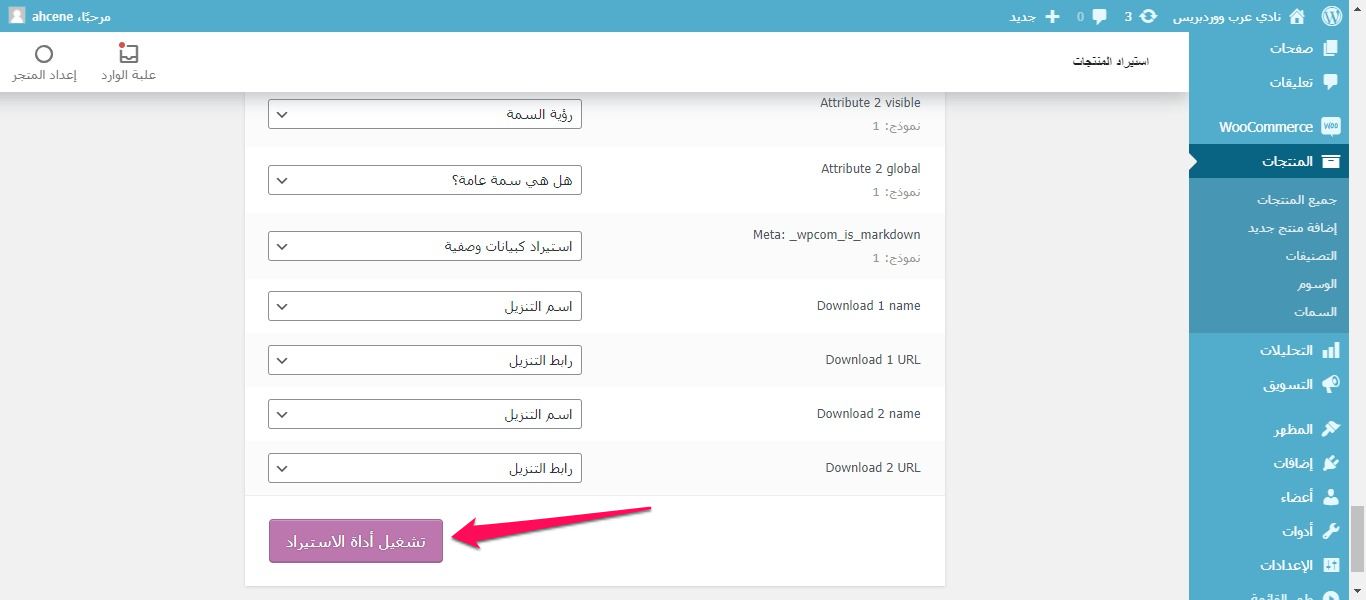Click the Download 2 name label

869,414
